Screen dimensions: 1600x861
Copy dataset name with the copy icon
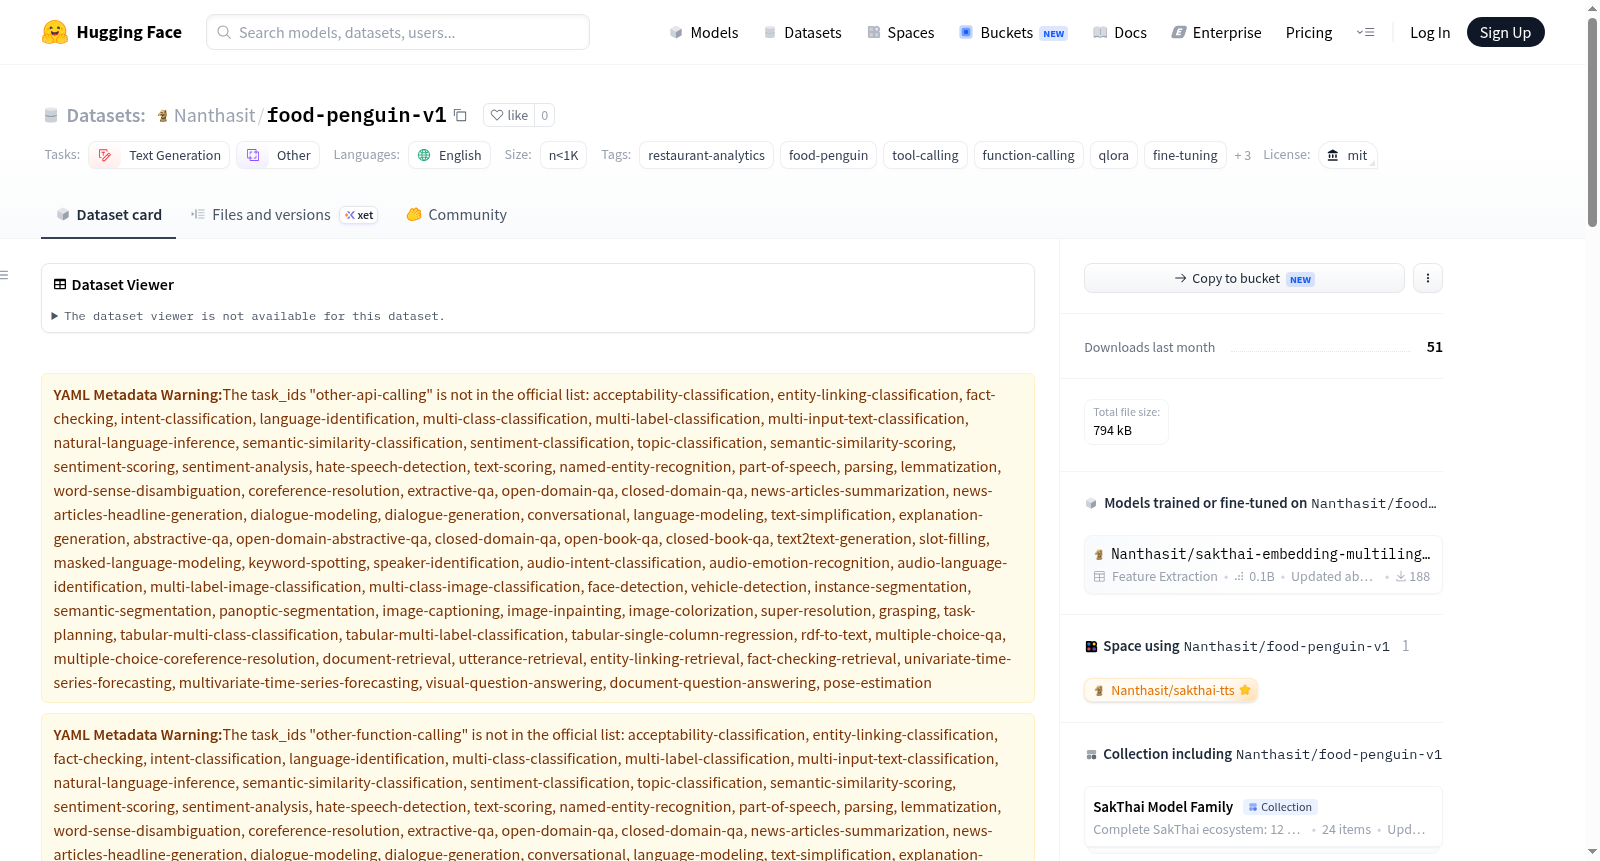(460, 115)
